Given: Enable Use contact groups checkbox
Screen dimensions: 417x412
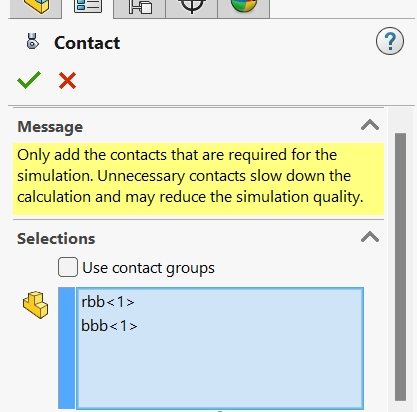Looking at the screenshot, I should point(68,267).
